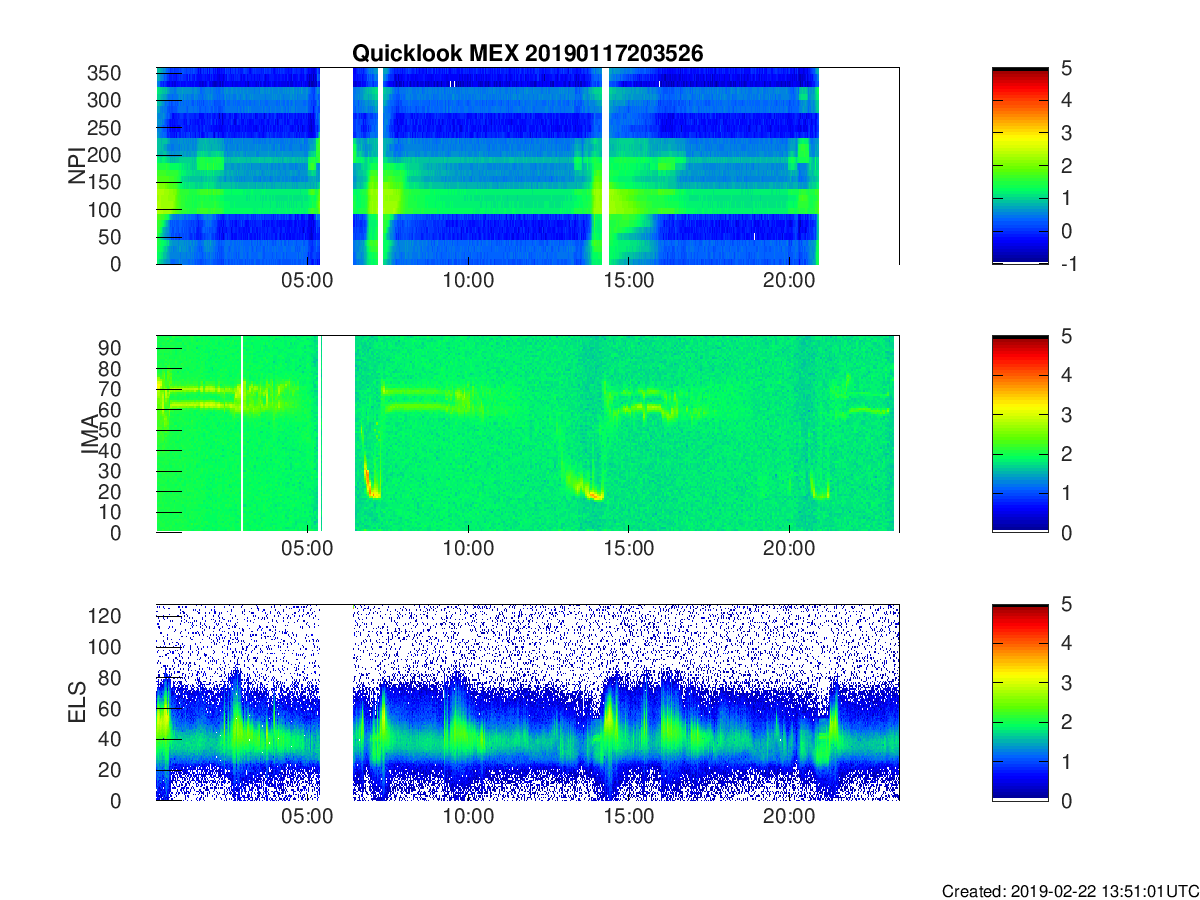Click the IMA y-axis label
This screenshot has width=1200, height=900.
point(90,434)
